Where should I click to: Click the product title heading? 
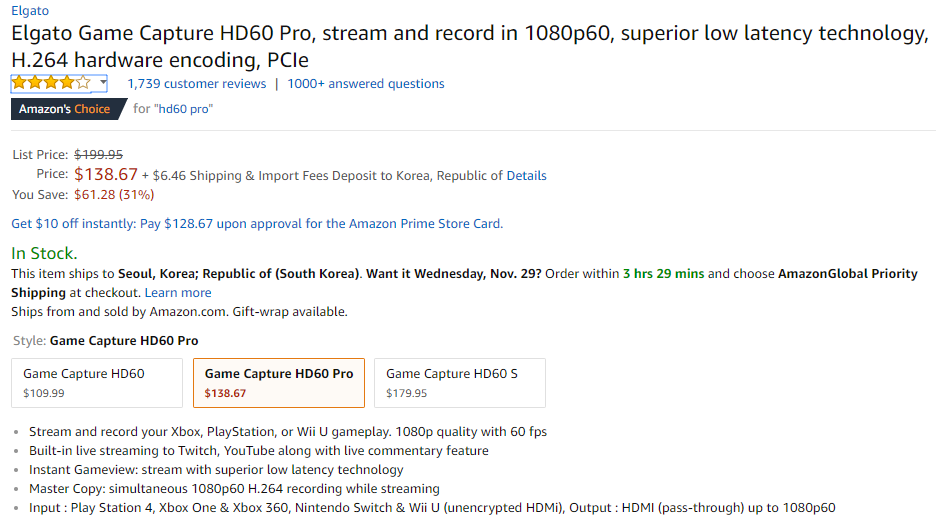coord(470,46)
